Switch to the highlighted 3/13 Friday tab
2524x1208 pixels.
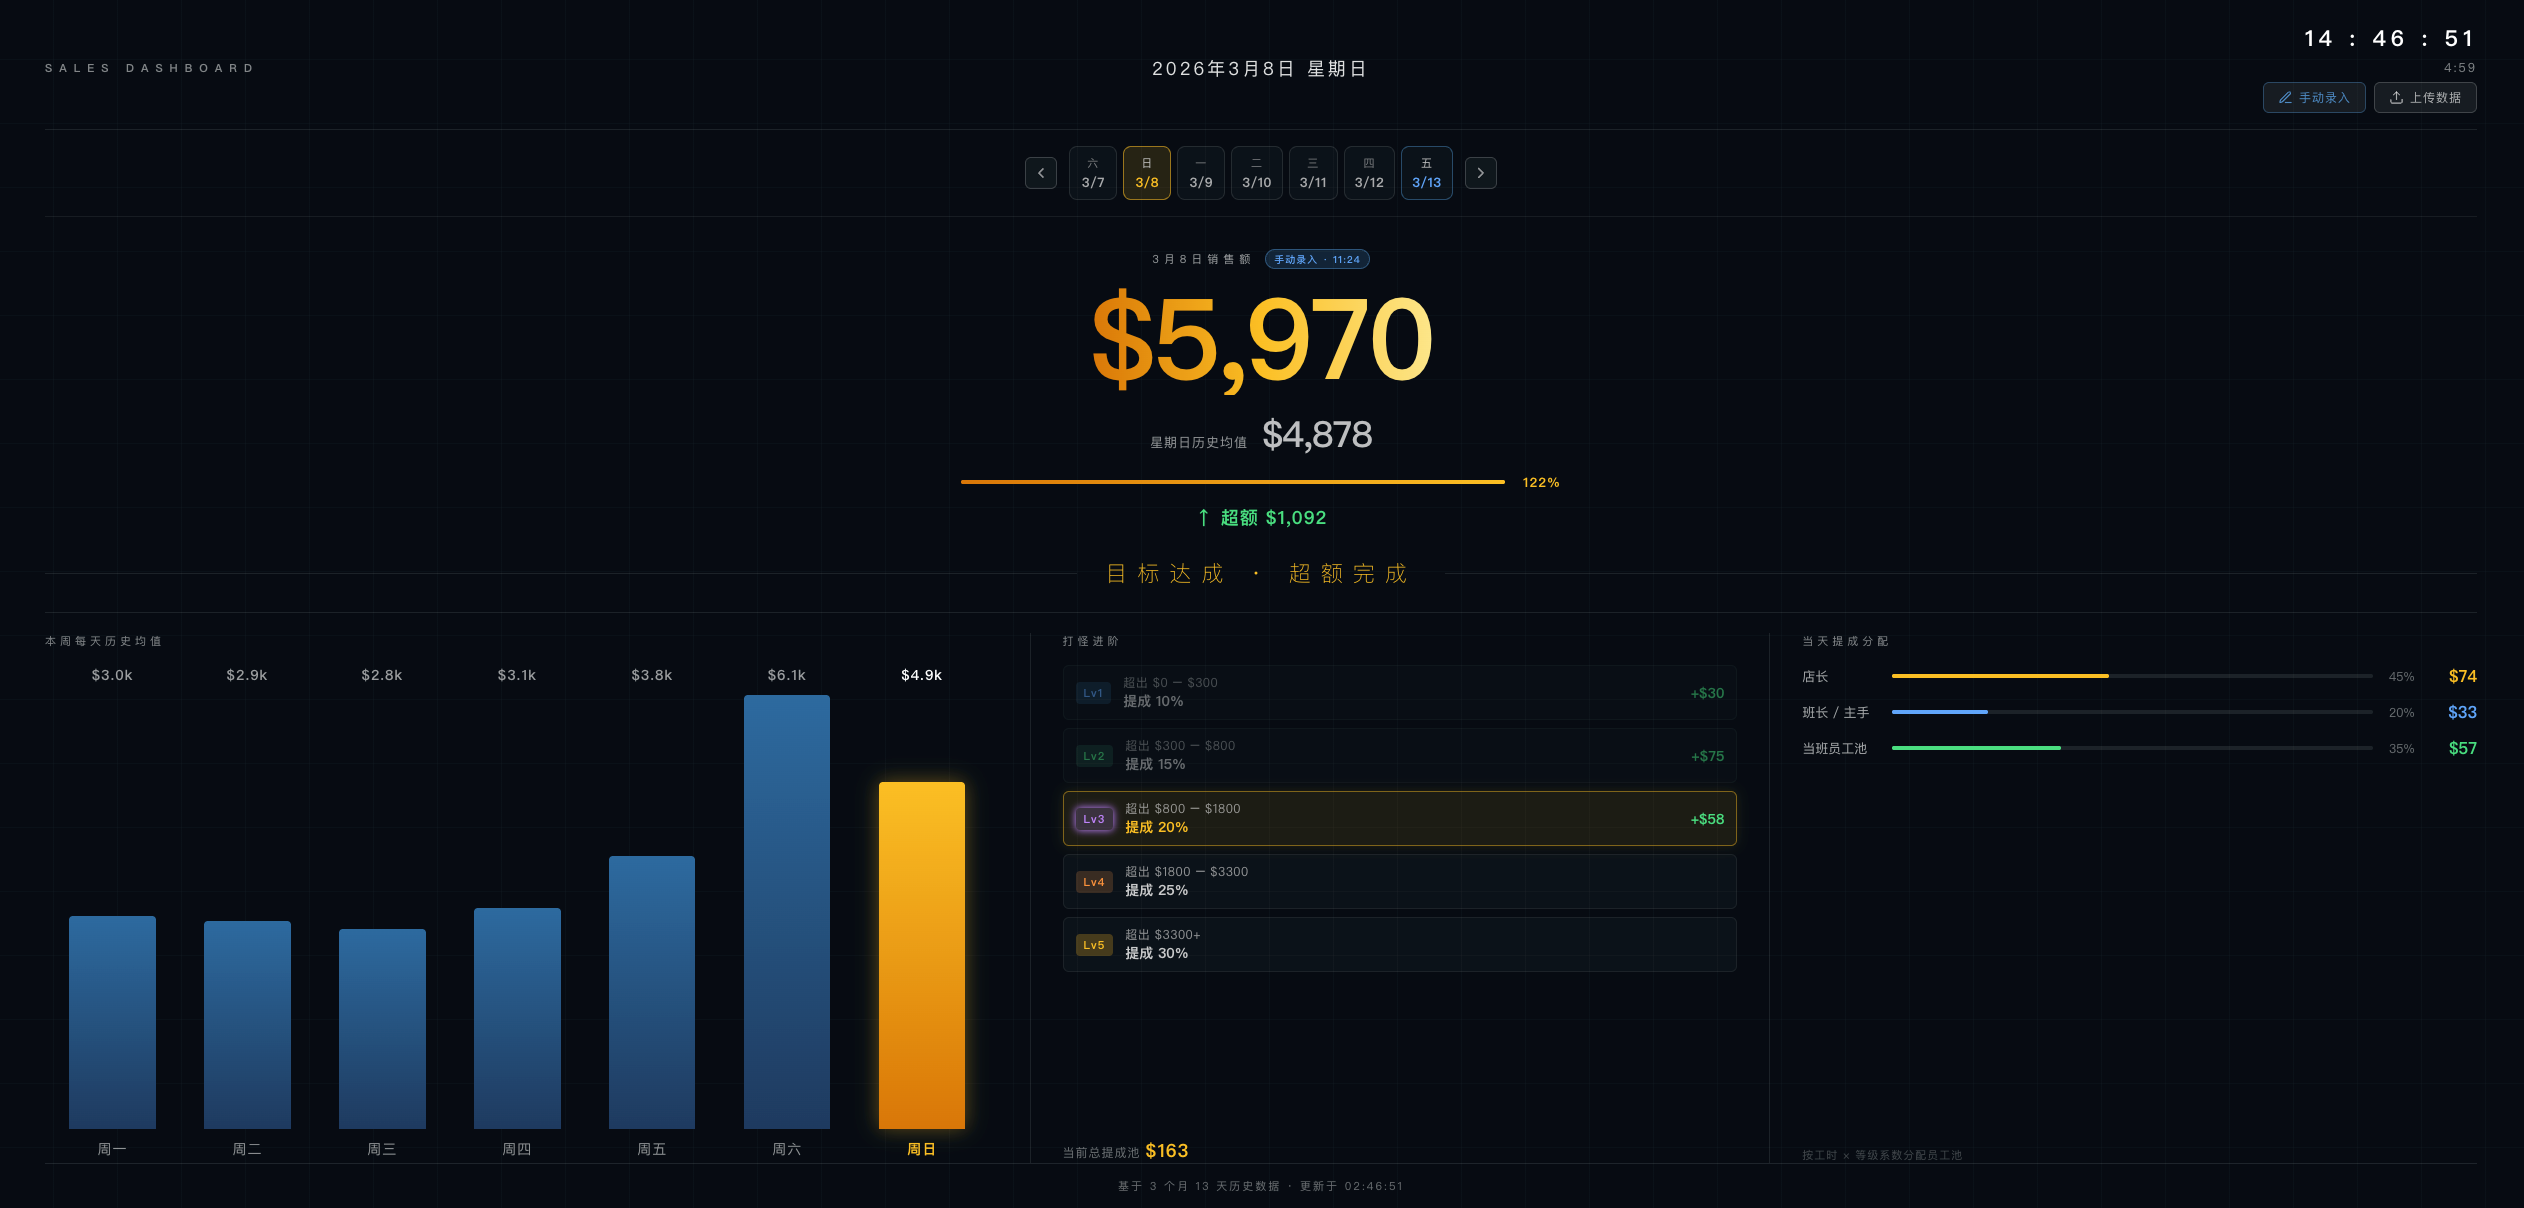pyautogui.click(x=1426, y=172)
